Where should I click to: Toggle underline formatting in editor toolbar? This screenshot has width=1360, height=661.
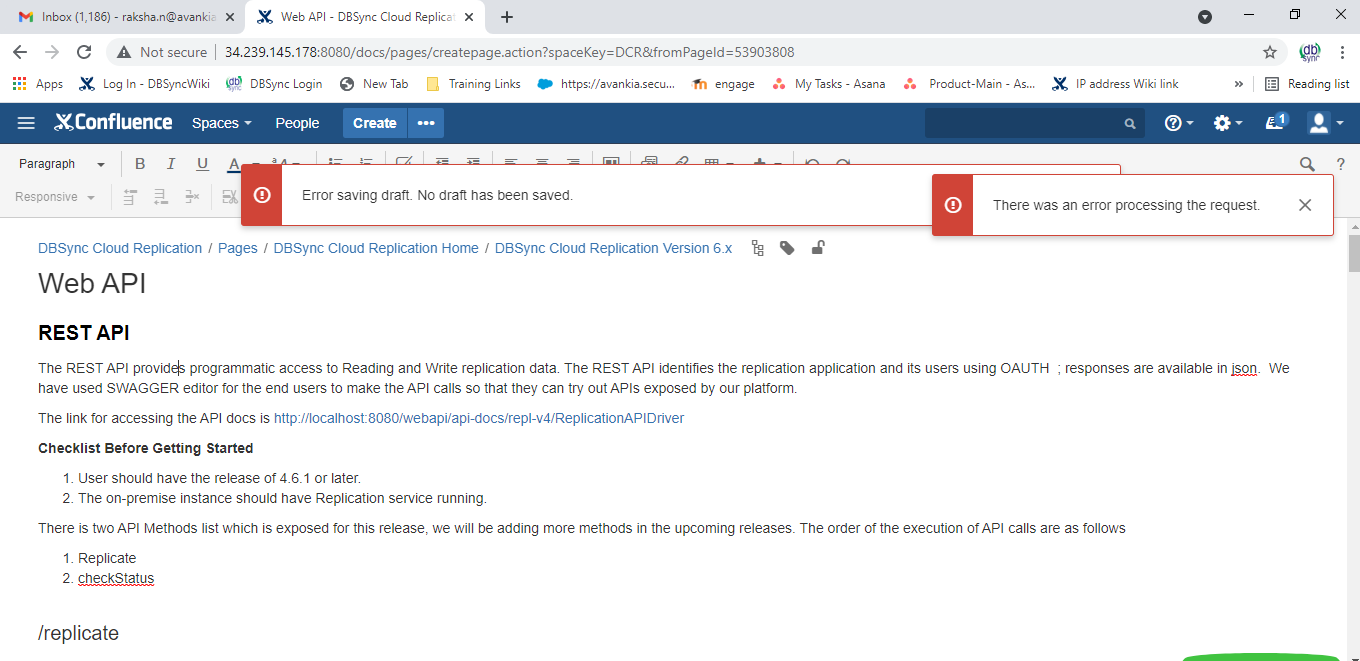point(202,164)
